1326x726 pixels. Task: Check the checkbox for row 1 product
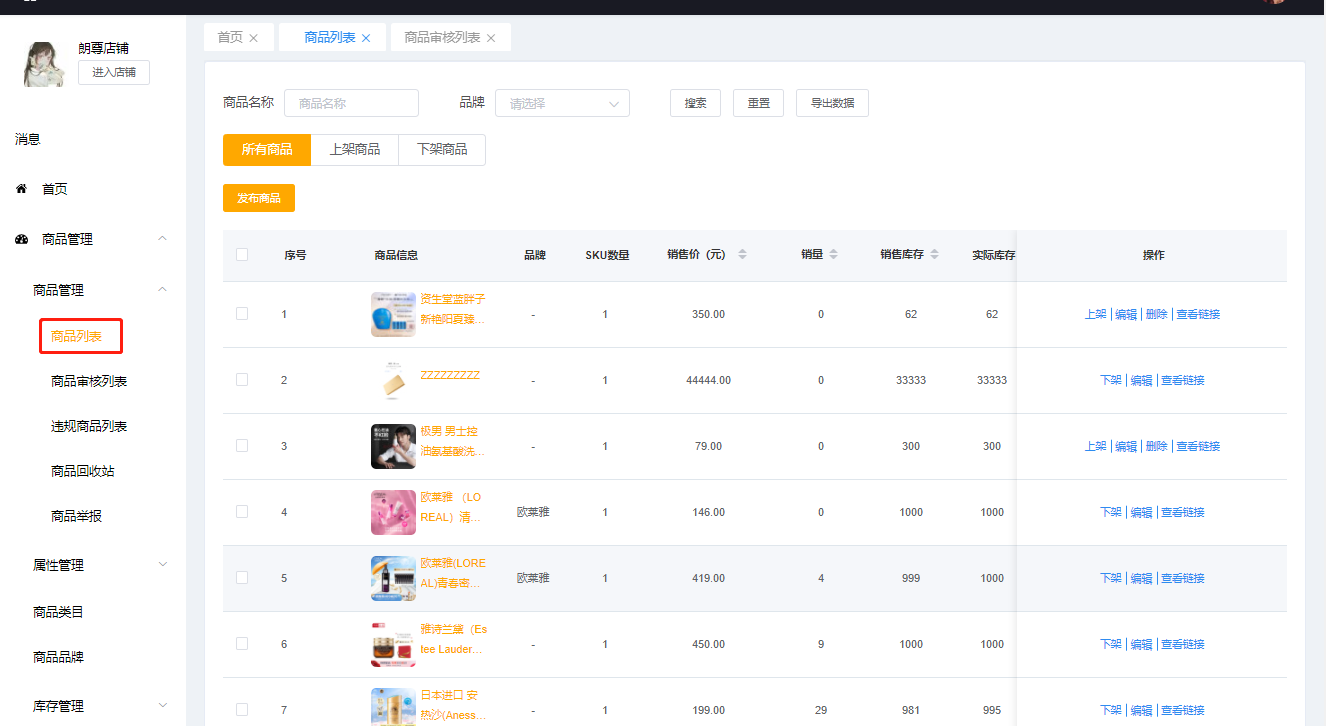[x=242, y=314]
